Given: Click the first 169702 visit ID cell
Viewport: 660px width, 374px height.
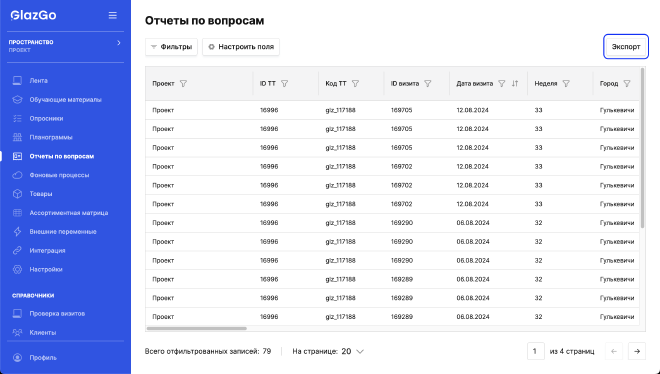Looking at the screenshot, I should [402, 167].
